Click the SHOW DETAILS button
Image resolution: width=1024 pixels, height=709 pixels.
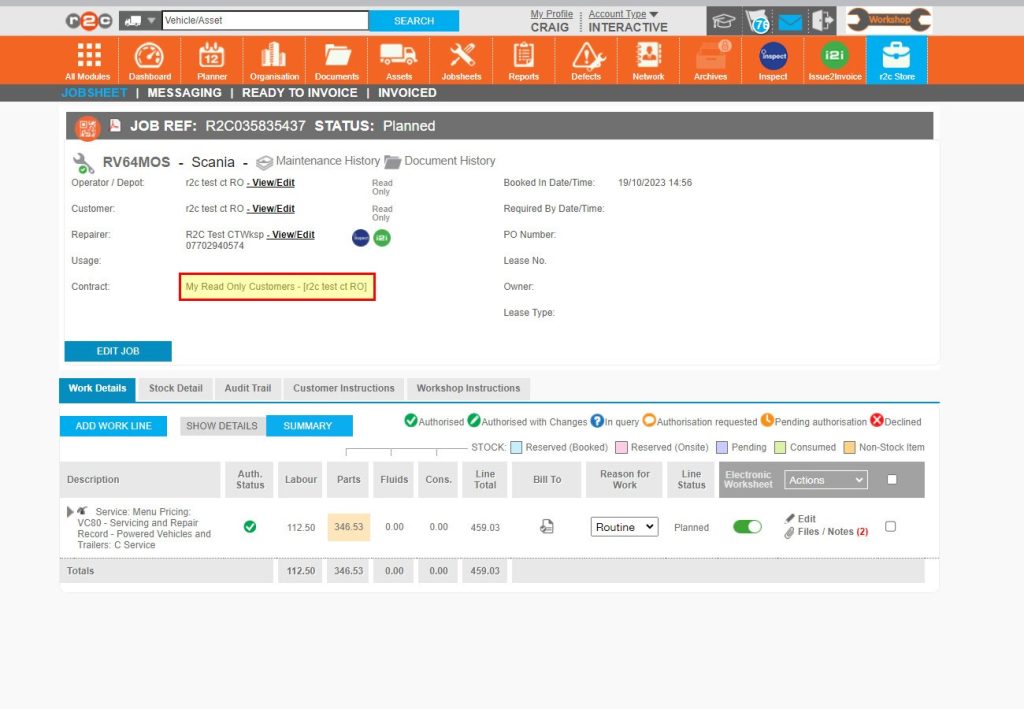coord(222,426)
